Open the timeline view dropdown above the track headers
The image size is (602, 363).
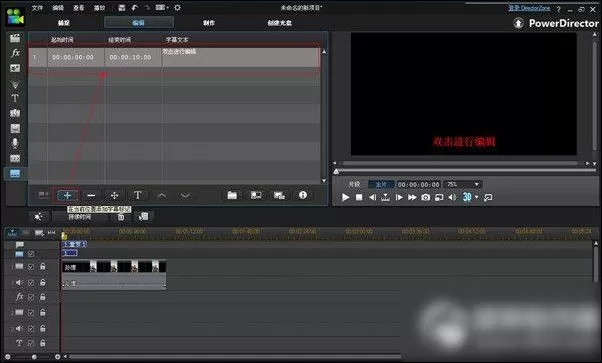pyautogui.click(x=12, y=232)
